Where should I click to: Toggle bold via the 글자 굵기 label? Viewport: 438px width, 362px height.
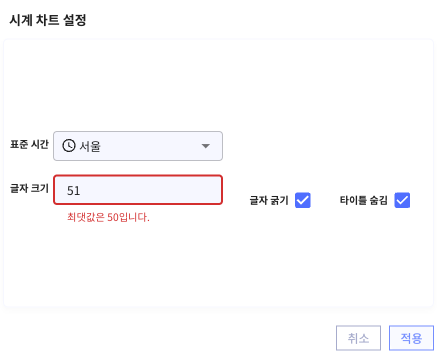point(269,200)
